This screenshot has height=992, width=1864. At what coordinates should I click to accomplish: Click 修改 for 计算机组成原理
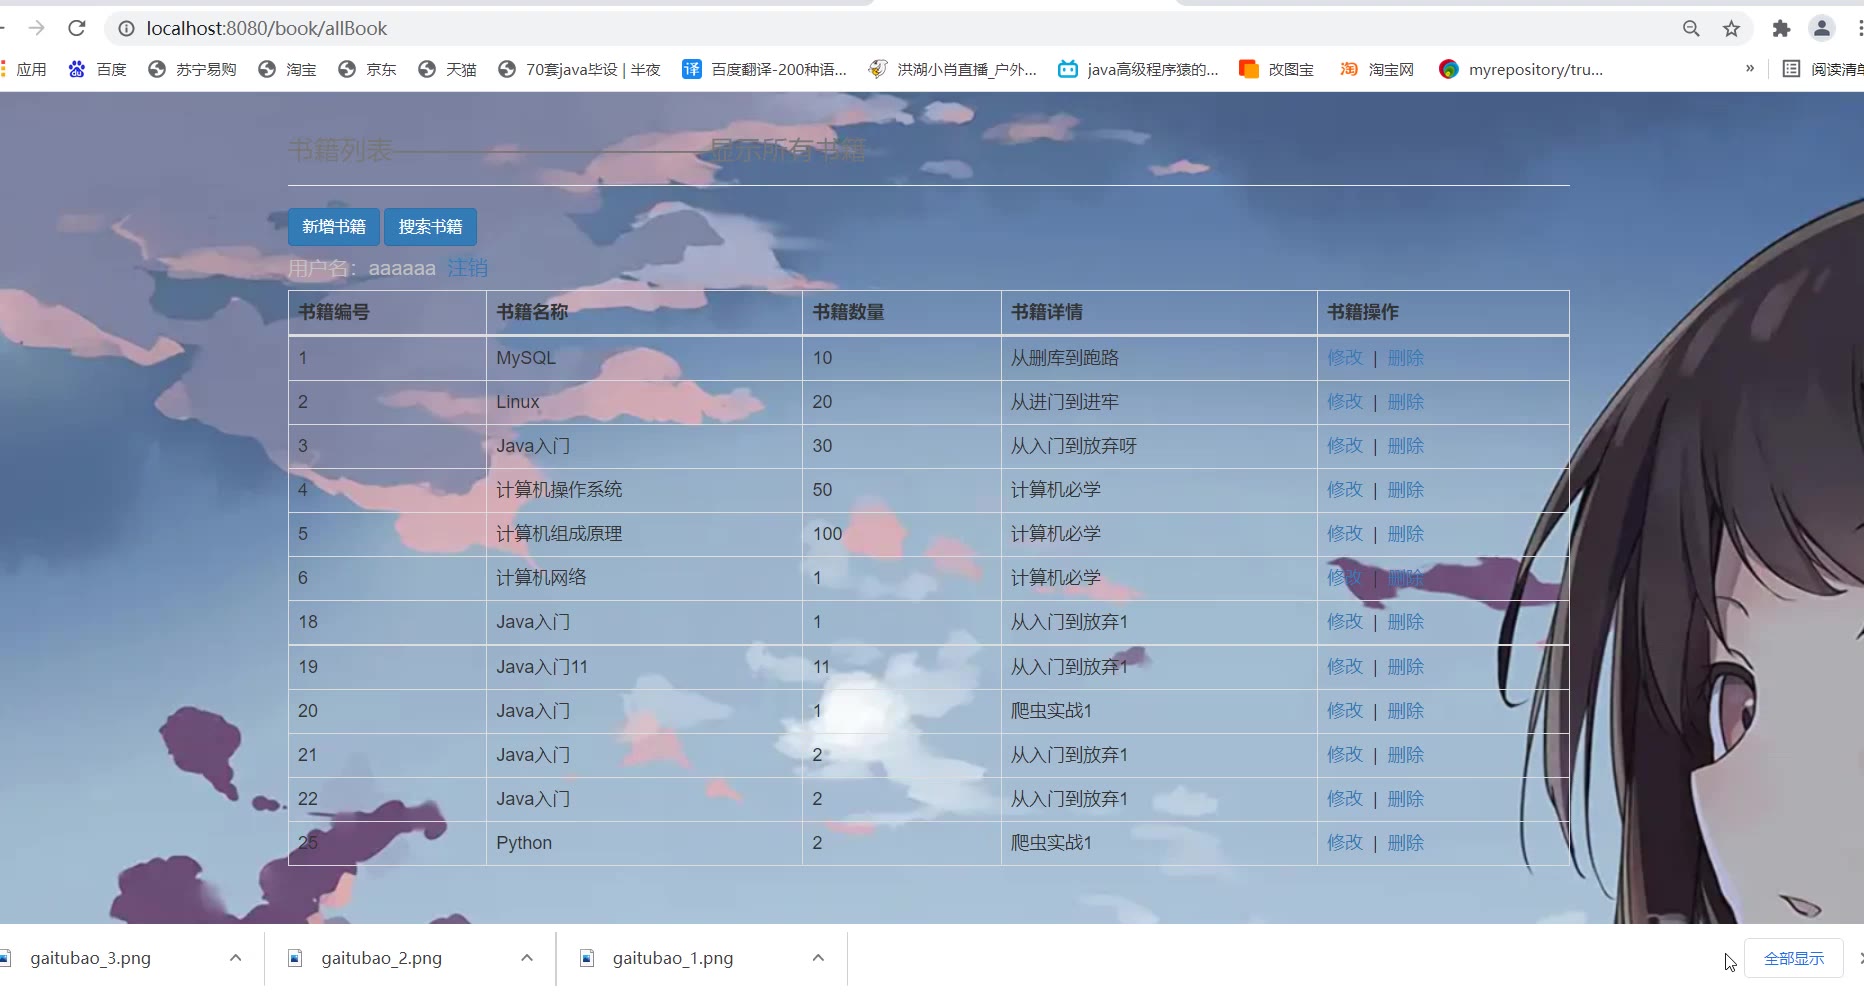click(x=1345, y=534)
